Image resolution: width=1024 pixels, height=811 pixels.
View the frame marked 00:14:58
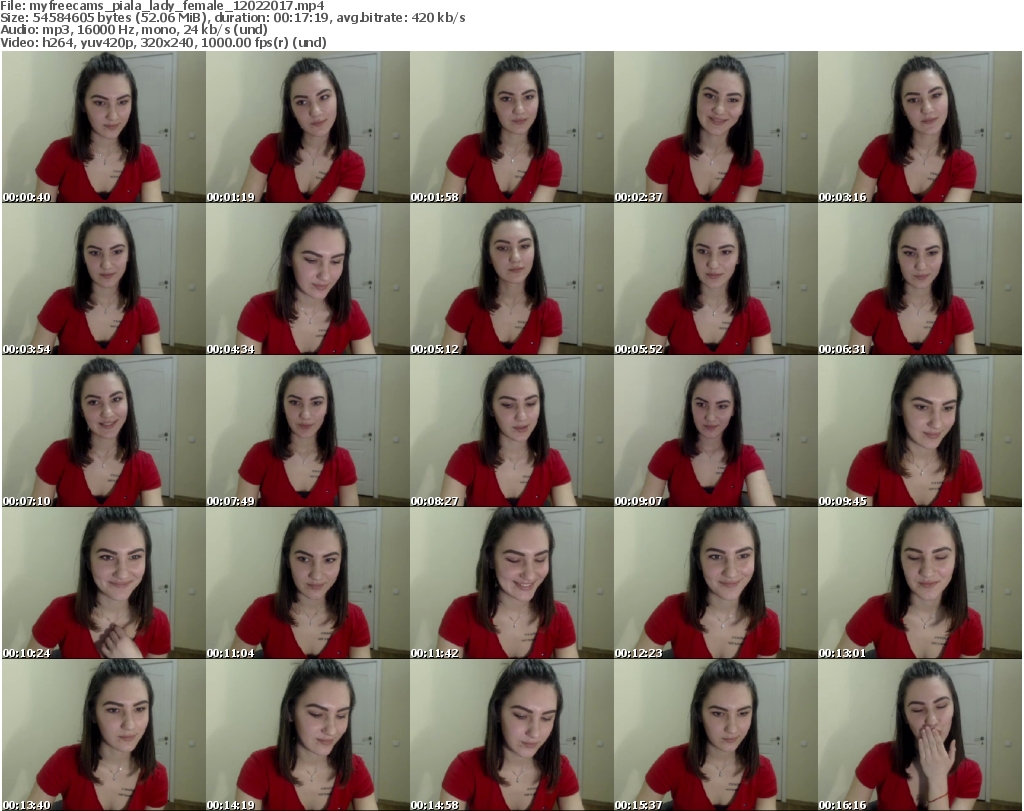click(511, 735)
